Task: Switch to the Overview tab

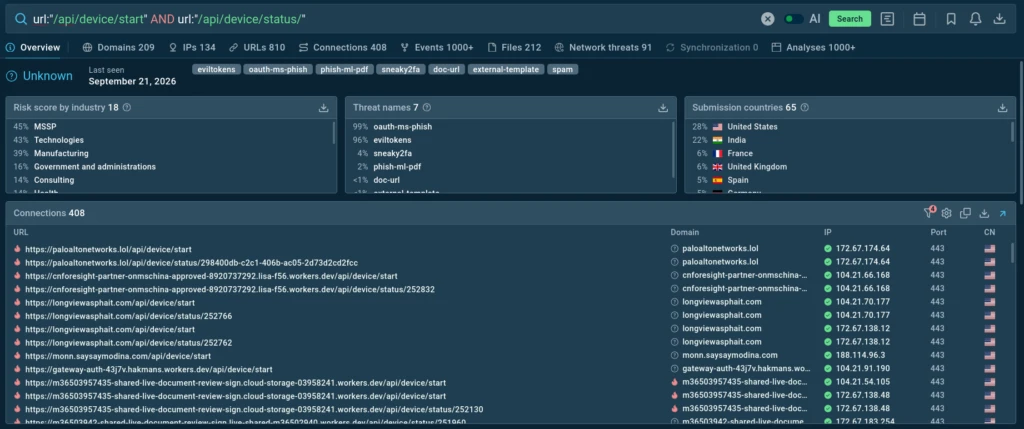Action: [x=33, y=48]
